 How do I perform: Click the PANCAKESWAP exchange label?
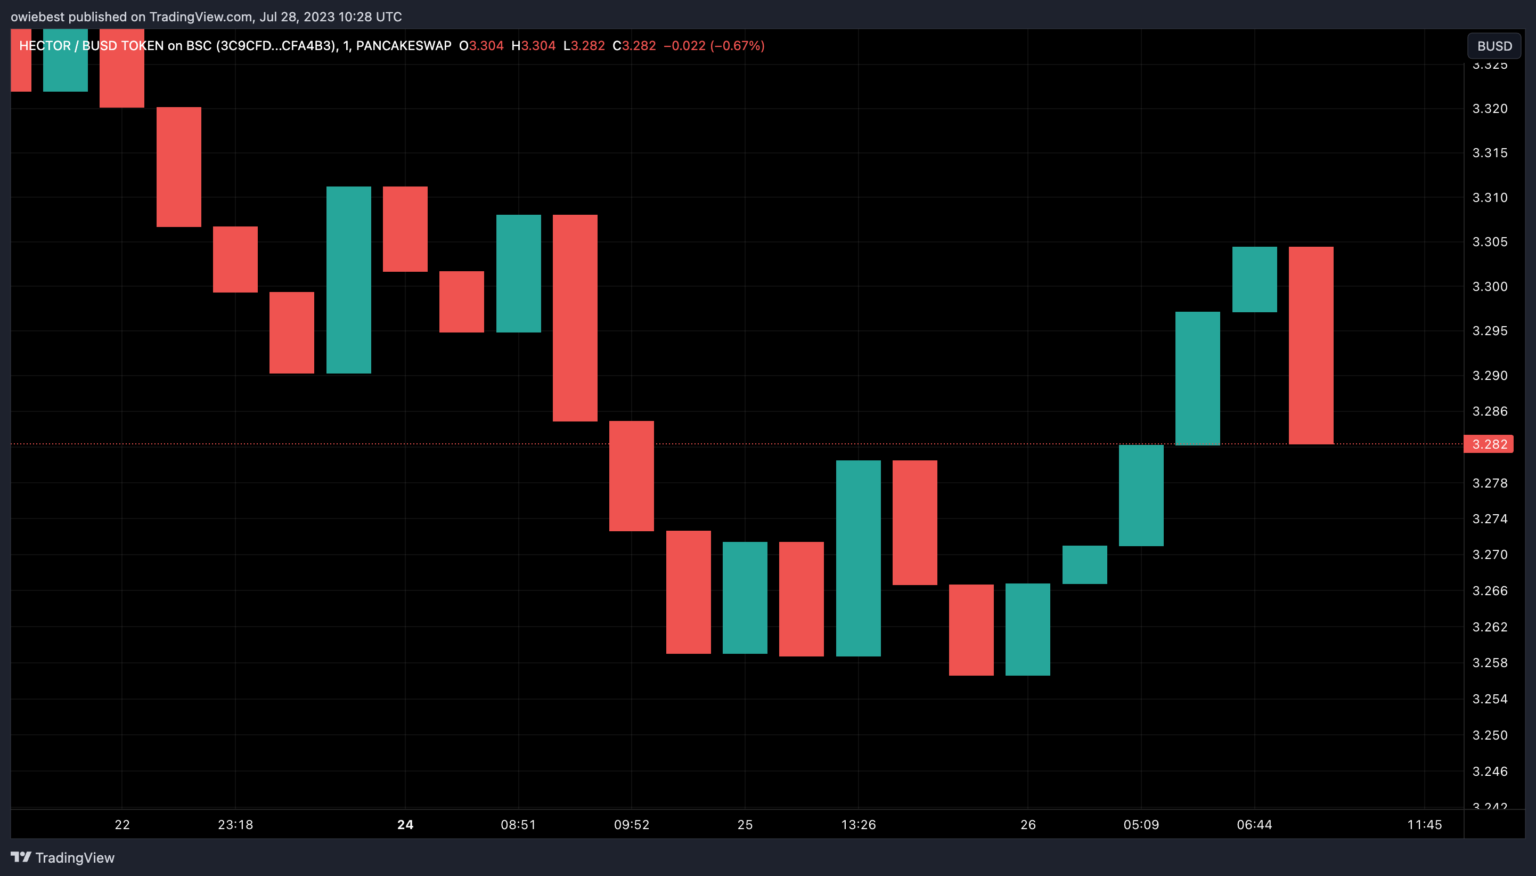click(x=403, y=46)
